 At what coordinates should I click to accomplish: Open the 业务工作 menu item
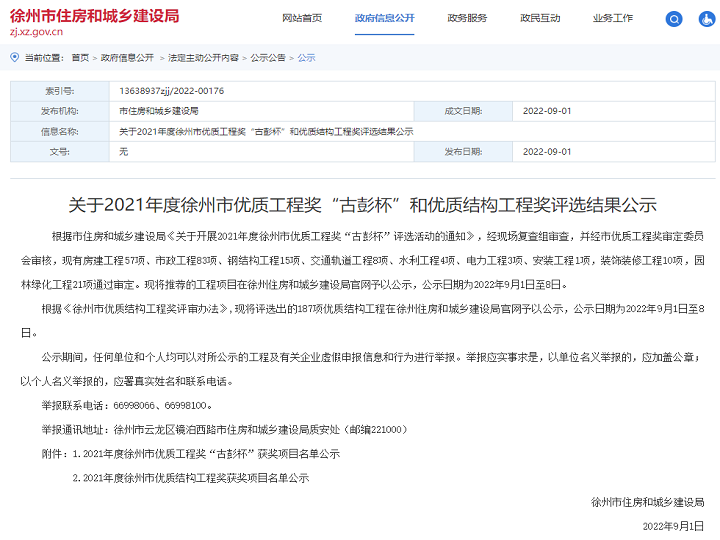tap(612, 19)
